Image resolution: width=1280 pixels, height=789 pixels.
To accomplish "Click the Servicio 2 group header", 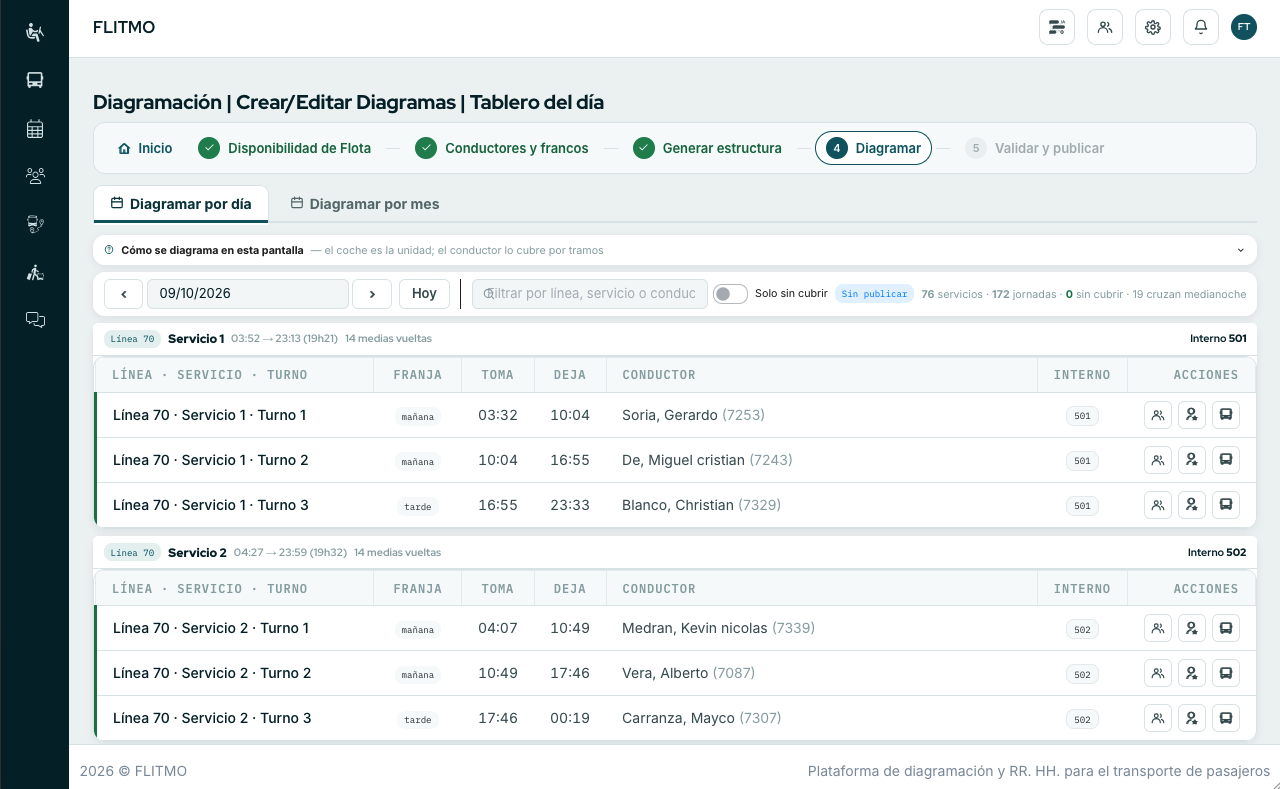I will tap(675, 552).
